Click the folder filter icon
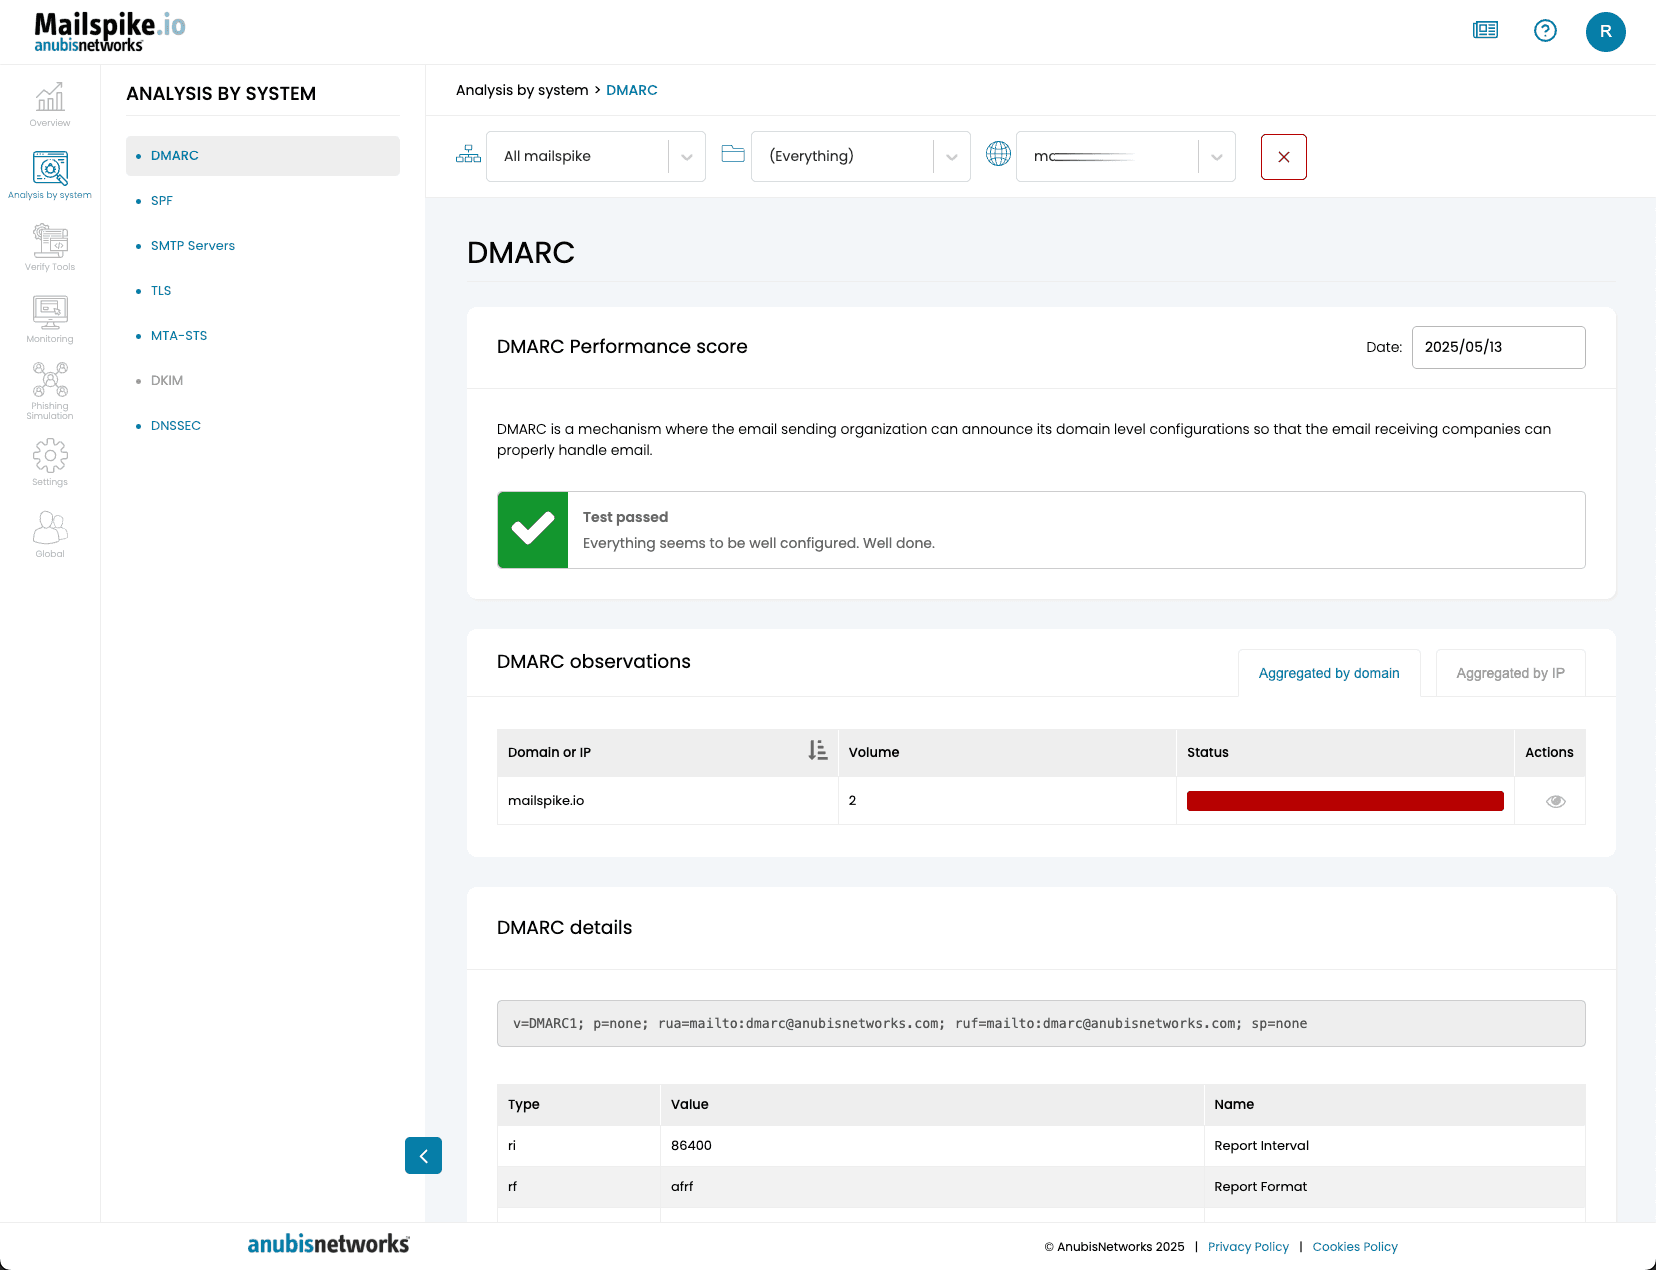This screenshot has width=1656, height=1270. (733, 154)
